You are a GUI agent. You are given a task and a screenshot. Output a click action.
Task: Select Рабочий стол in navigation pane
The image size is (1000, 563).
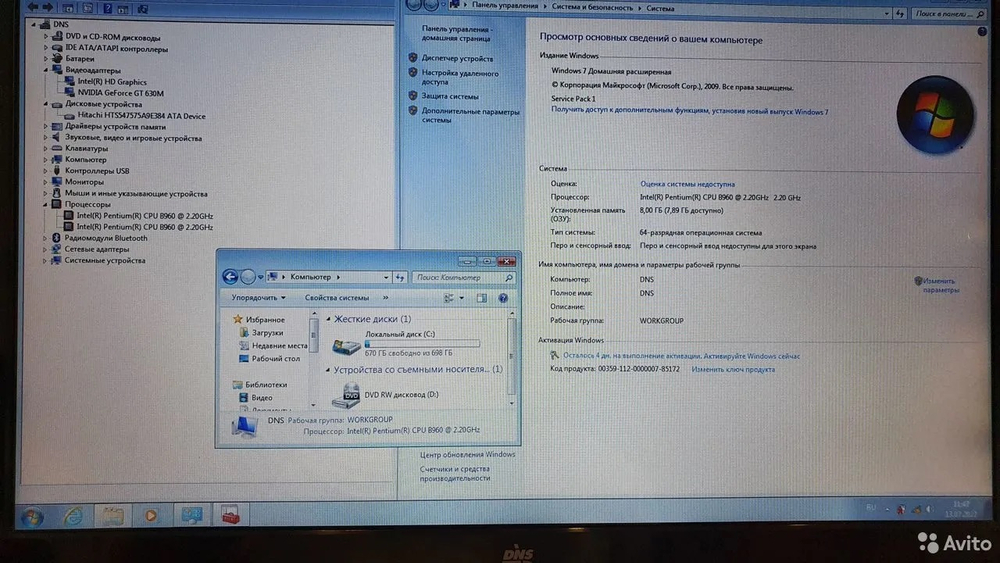click(x=276, y=359)
